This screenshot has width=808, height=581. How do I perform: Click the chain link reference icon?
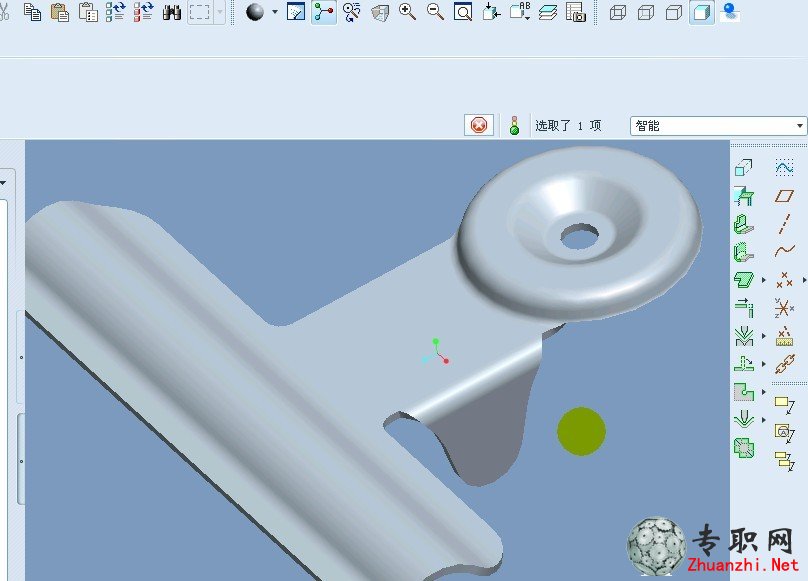(x=784, y=364)
